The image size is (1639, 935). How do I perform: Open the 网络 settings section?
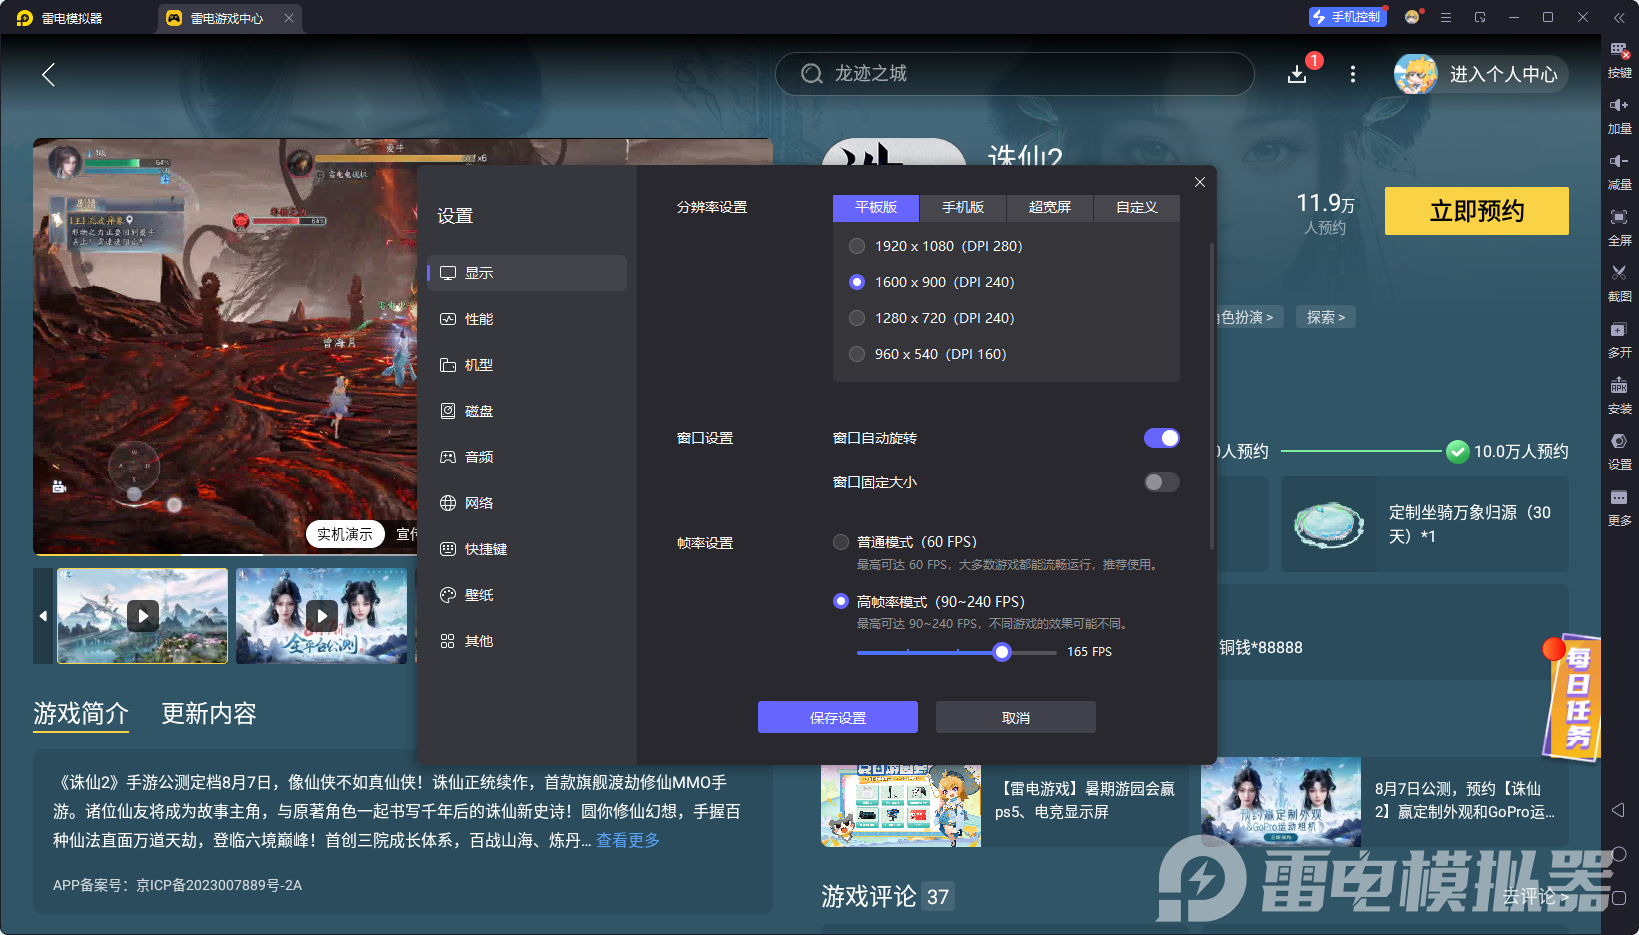point(477,502)
